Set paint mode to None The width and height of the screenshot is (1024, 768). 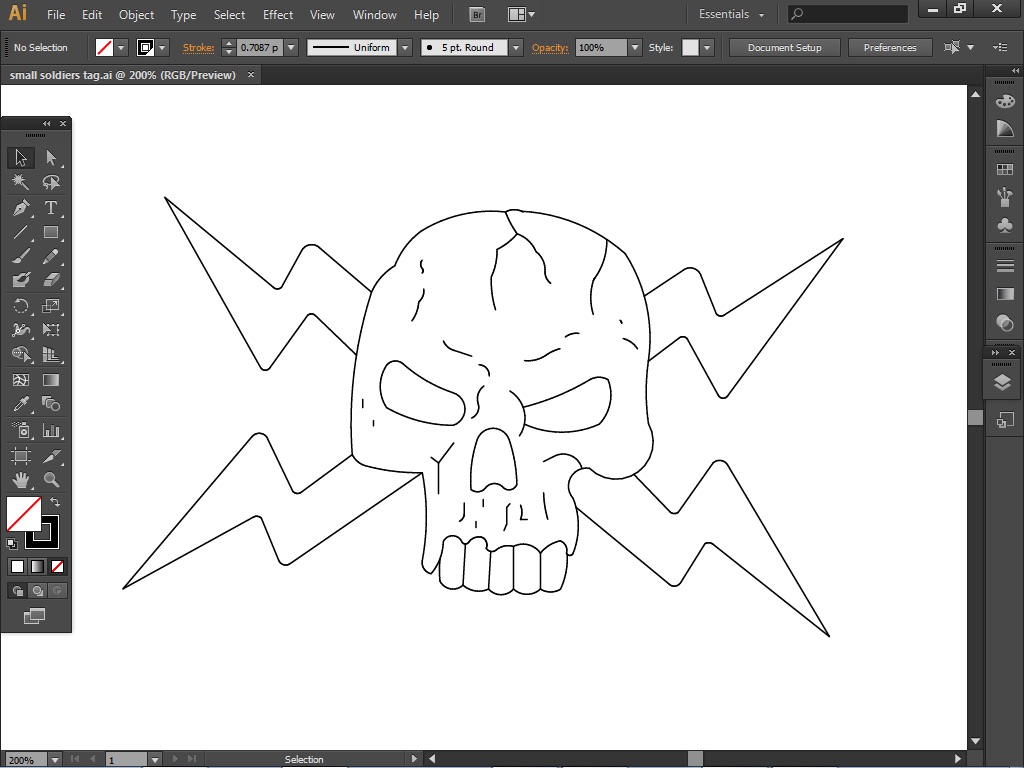coord(57,567)
